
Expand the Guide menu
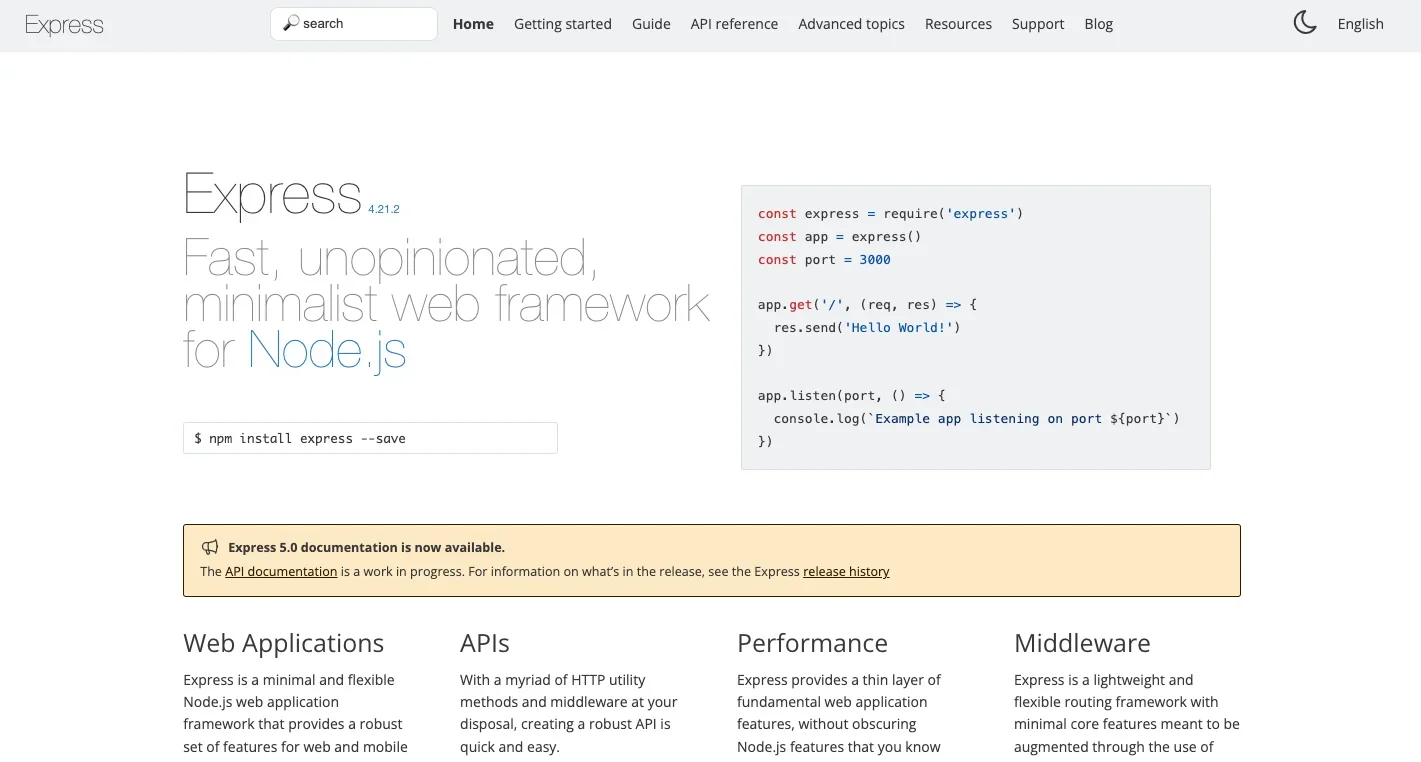point(651,24)
